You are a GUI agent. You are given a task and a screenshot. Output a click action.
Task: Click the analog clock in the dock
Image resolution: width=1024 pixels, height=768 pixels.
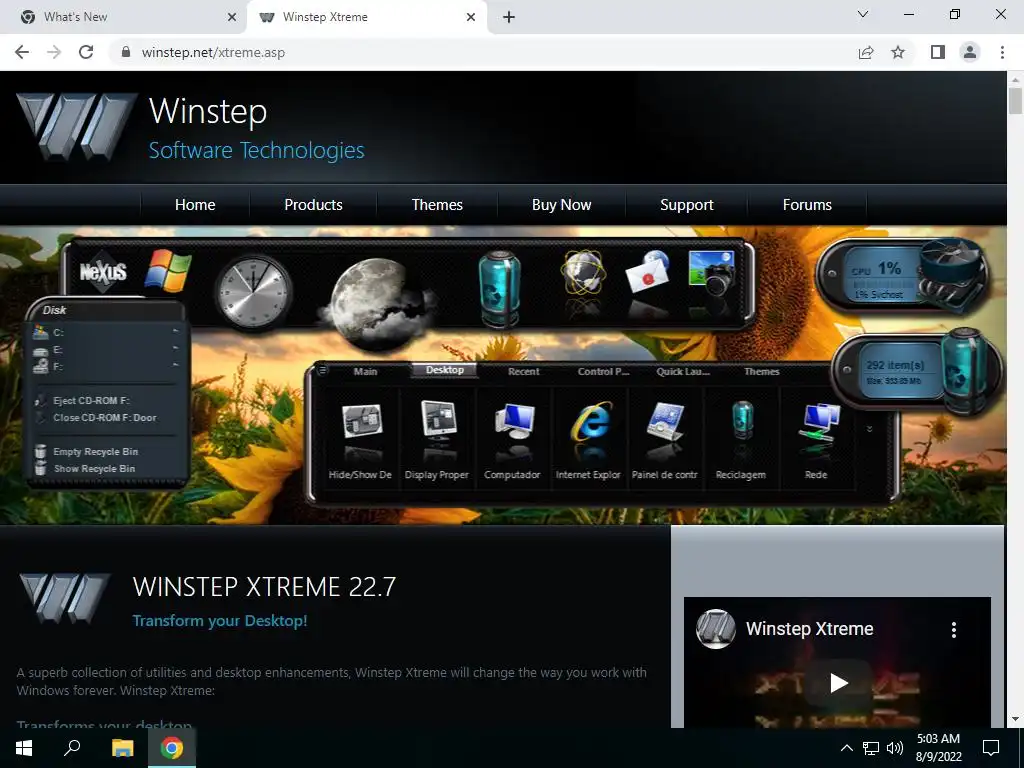[x=253, y=292]
